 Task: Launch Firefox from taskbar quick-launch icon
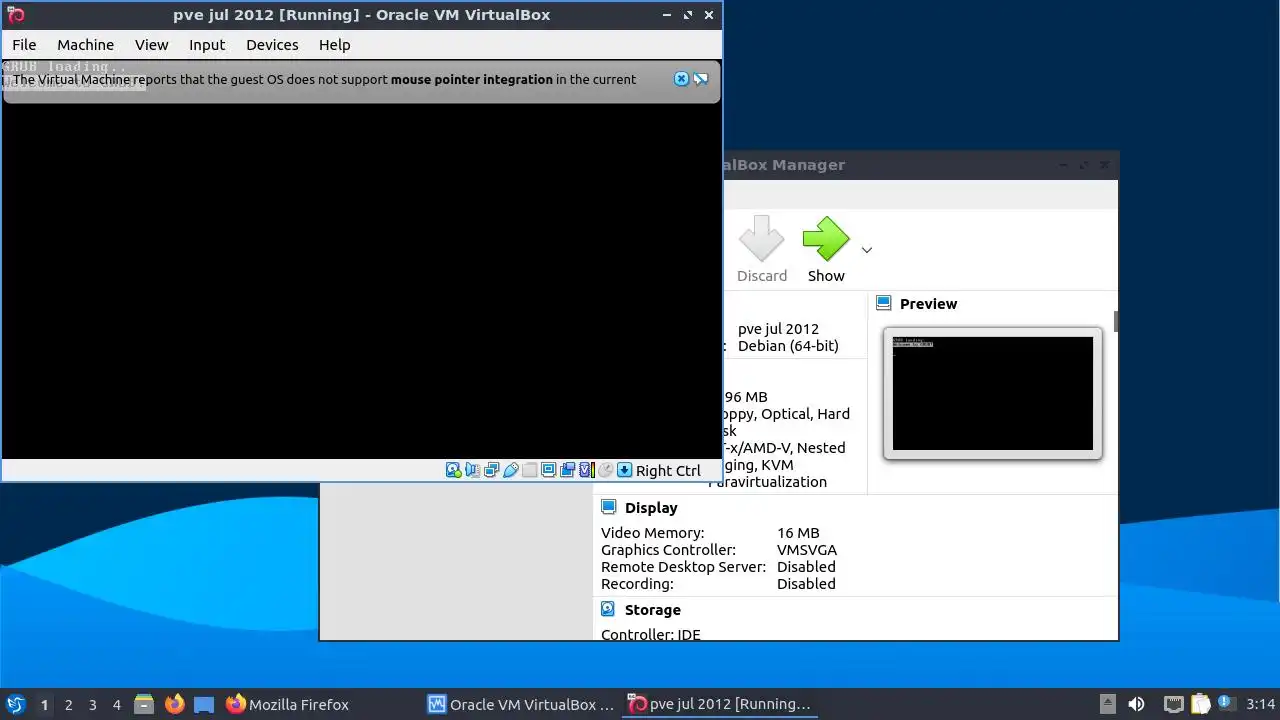tap(174, 704)
